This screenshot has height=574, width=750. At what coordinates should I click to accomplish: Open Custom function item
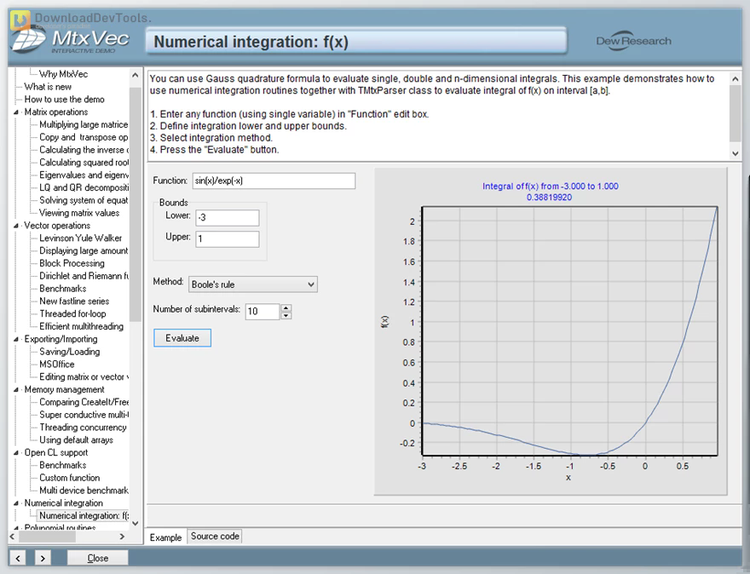coord(69,477)
